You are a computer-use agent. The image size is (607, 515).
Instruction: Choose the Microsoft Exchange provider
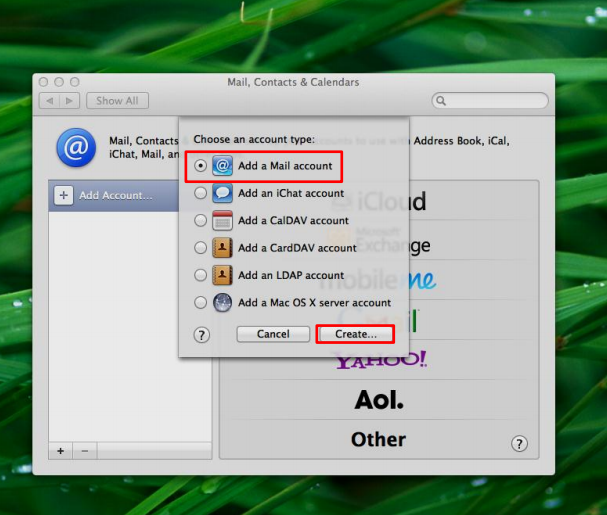click(x=379, y=241)
